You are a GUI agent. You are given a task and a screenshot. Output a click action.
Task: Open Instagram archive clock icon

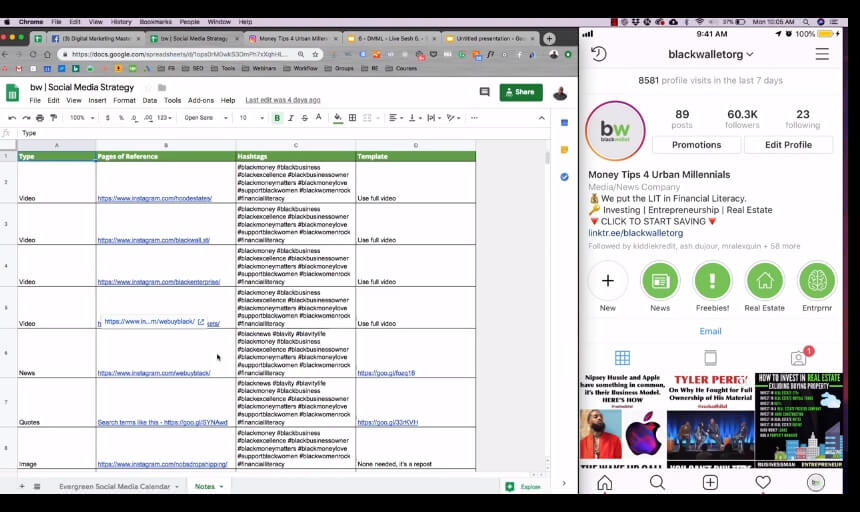pos(598,54)
